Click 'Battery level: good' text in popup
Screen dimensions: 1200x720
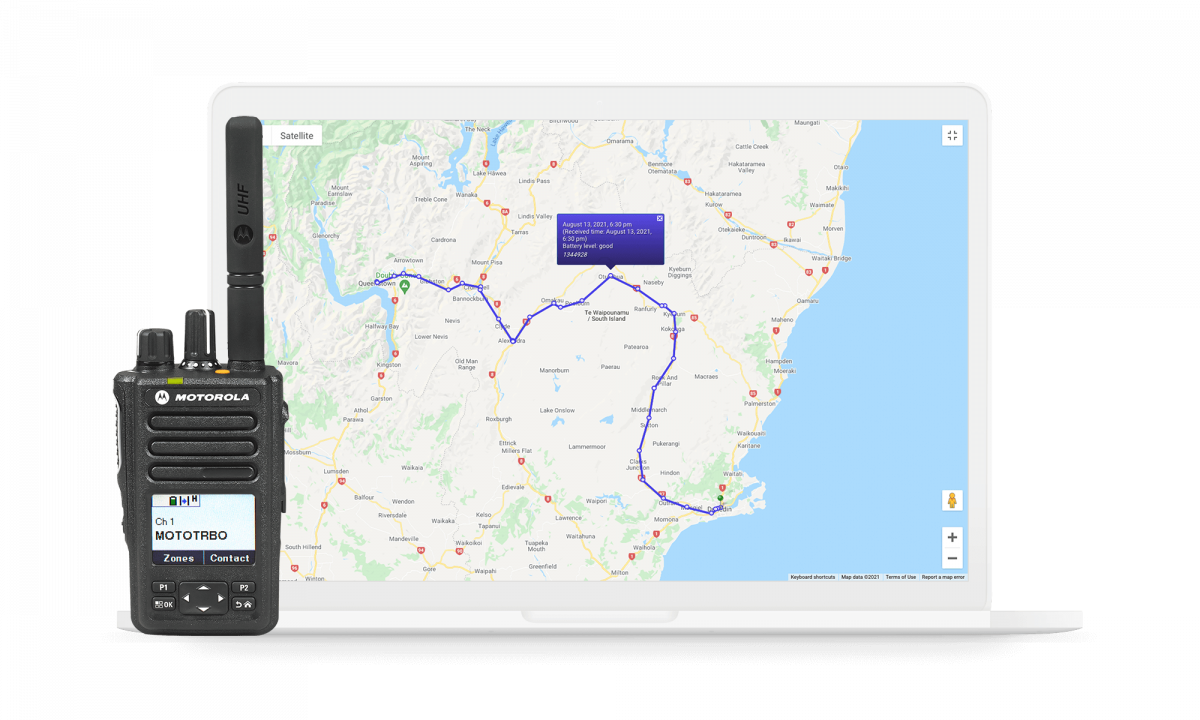pos(588,246)
